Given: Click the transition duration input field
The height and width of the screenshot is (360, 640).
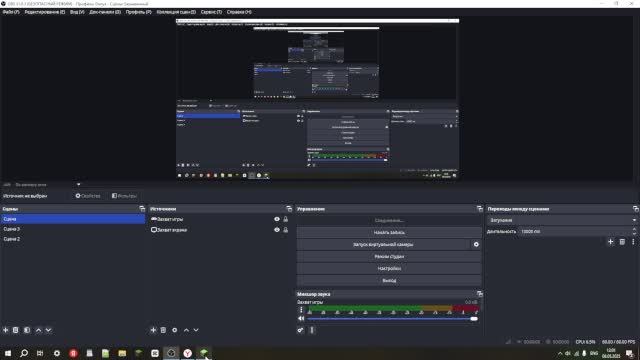Looking at the screenshot, I should (x=576, y=231).
